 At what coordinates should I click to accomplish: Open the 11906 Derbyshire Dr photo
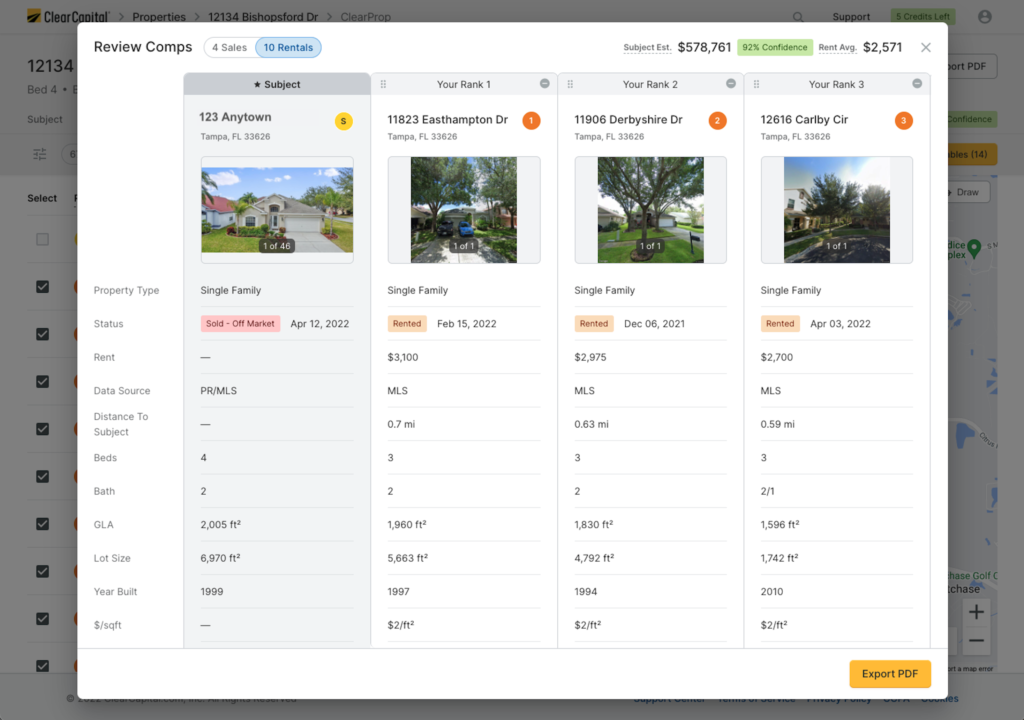[x=650, y=210]
